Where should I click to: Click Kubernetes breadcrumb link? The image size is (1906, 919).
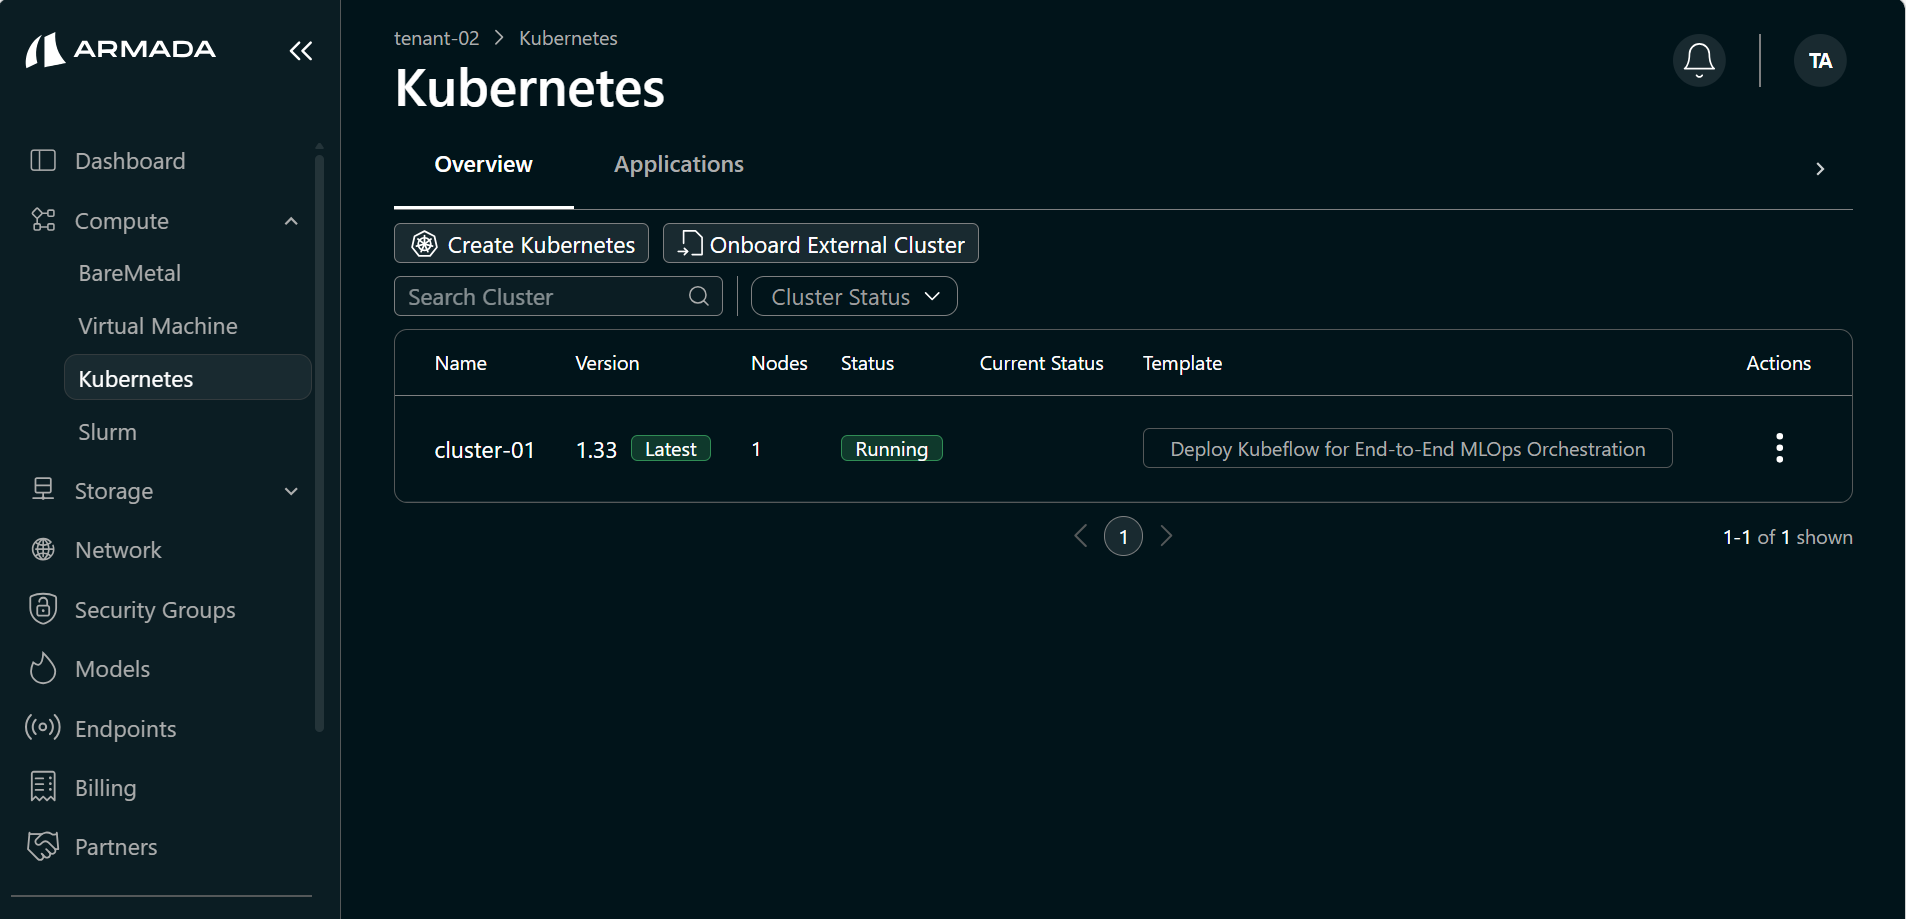[x=568, y=38]
